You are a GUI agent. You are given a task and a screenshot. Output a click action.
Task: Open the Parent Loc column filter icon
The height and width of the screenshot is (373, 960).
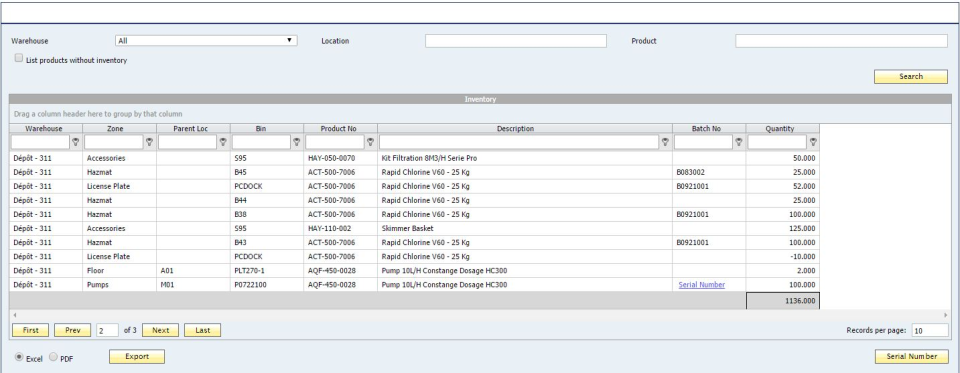tap(223, 141)
